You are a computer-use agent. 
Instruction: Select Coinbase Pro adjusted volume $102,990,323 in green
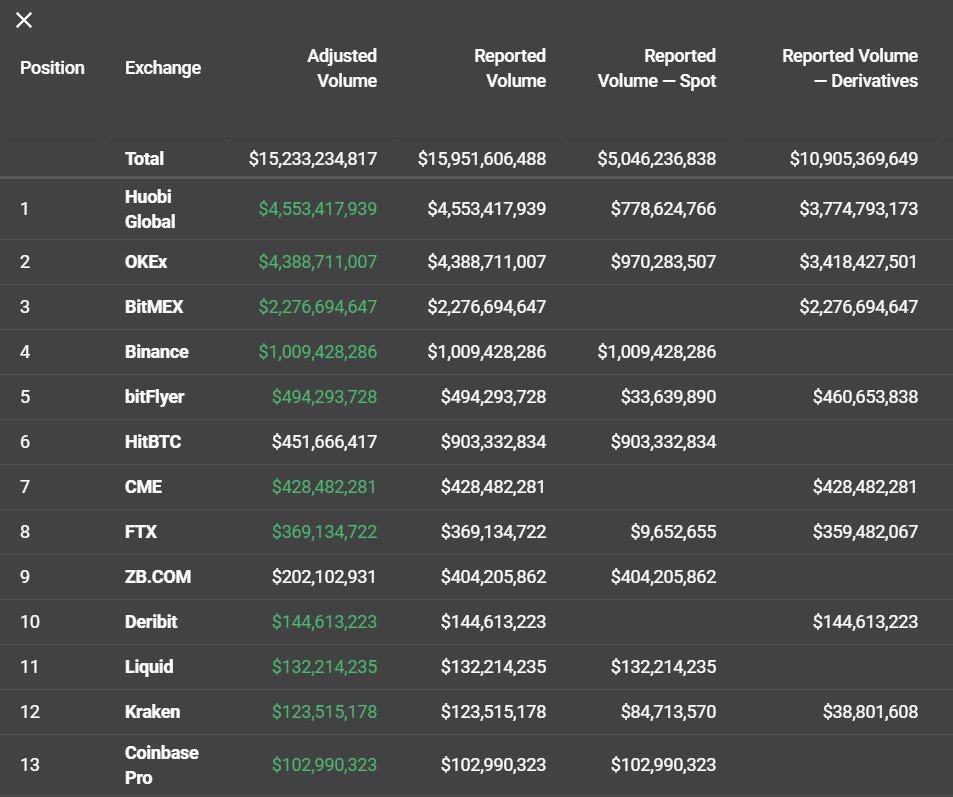coord(325,765)
